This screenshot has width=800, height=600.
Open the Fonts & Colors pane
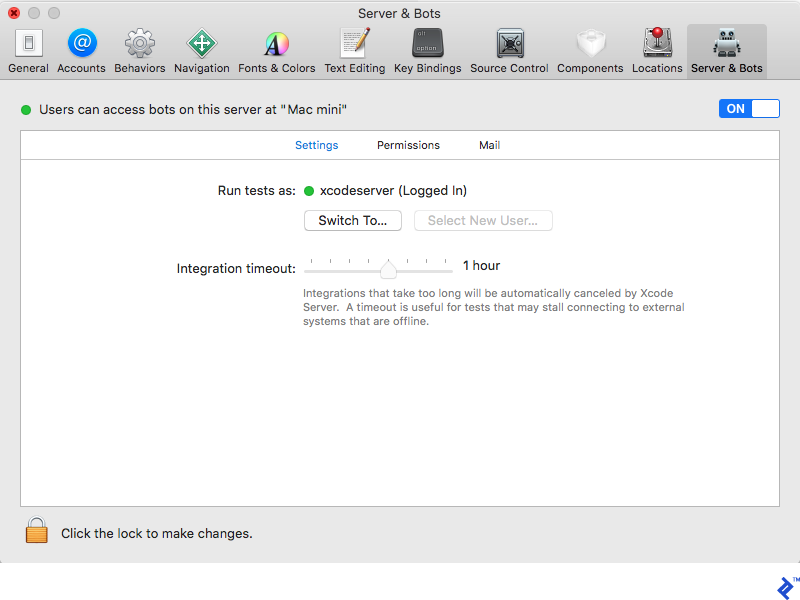276,45
